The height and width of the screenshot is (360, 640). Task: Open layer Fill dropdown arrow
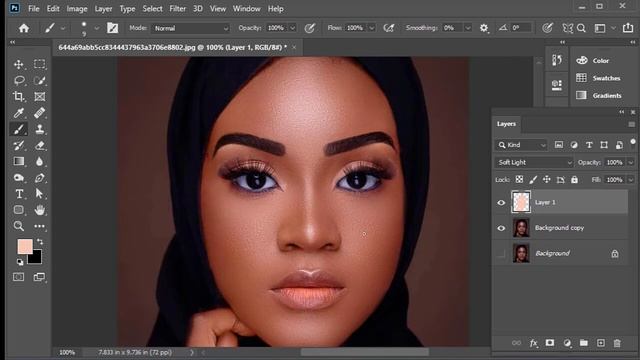[631, 180]
